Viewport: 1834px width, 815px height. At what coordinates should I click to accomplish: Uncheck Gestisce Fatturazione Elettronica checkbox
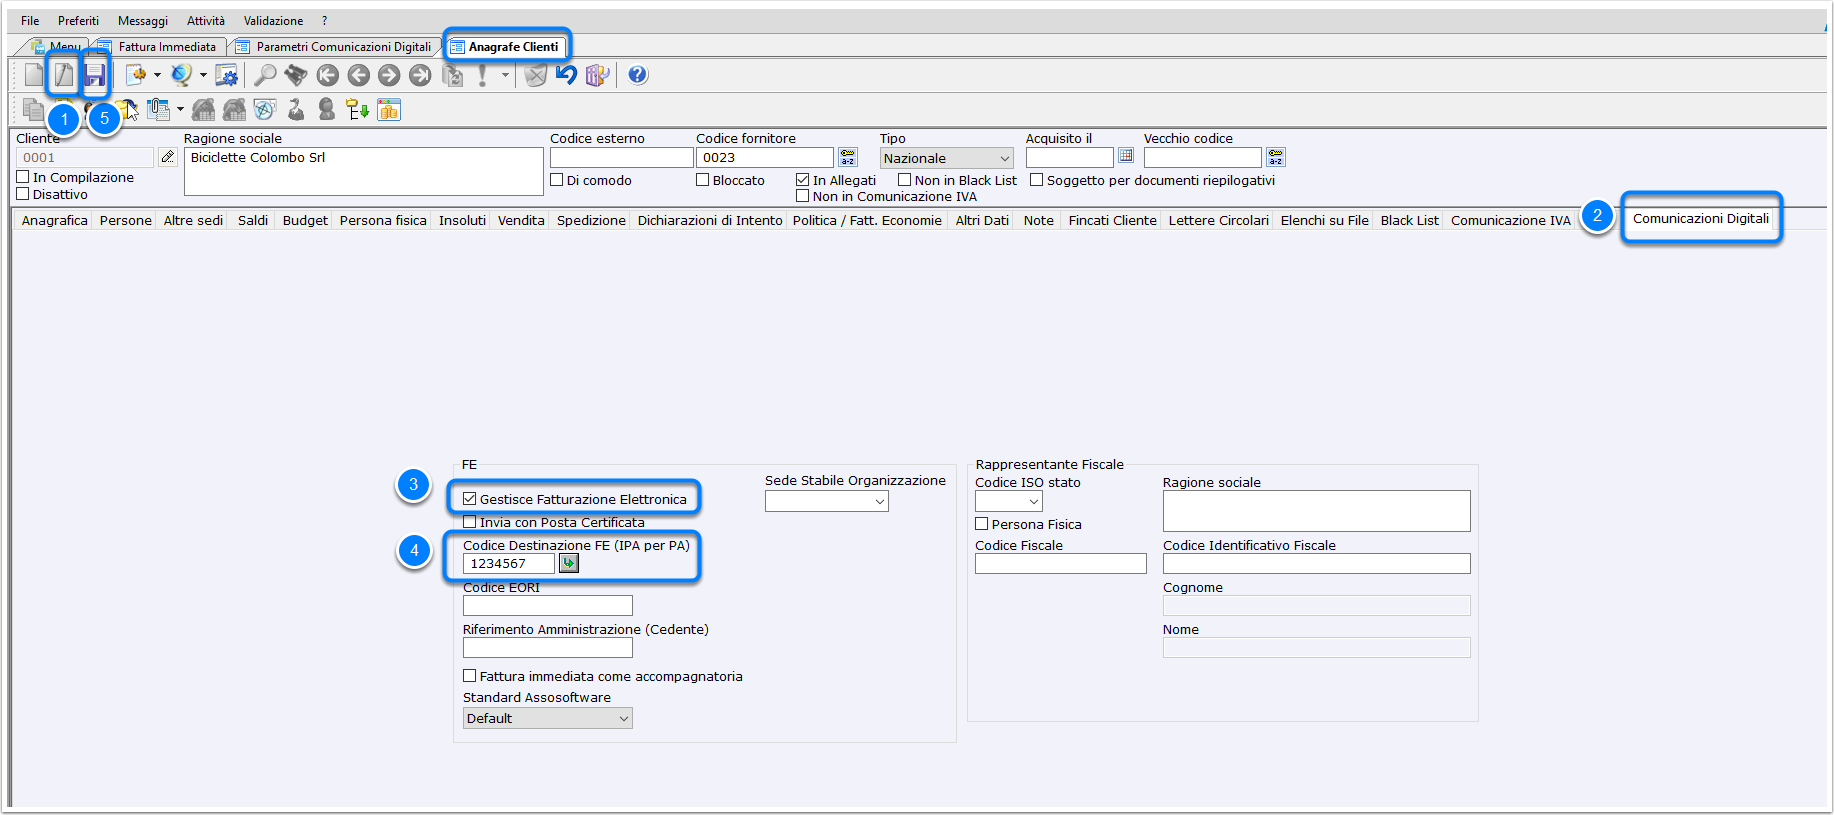click(x=470, y=498)
